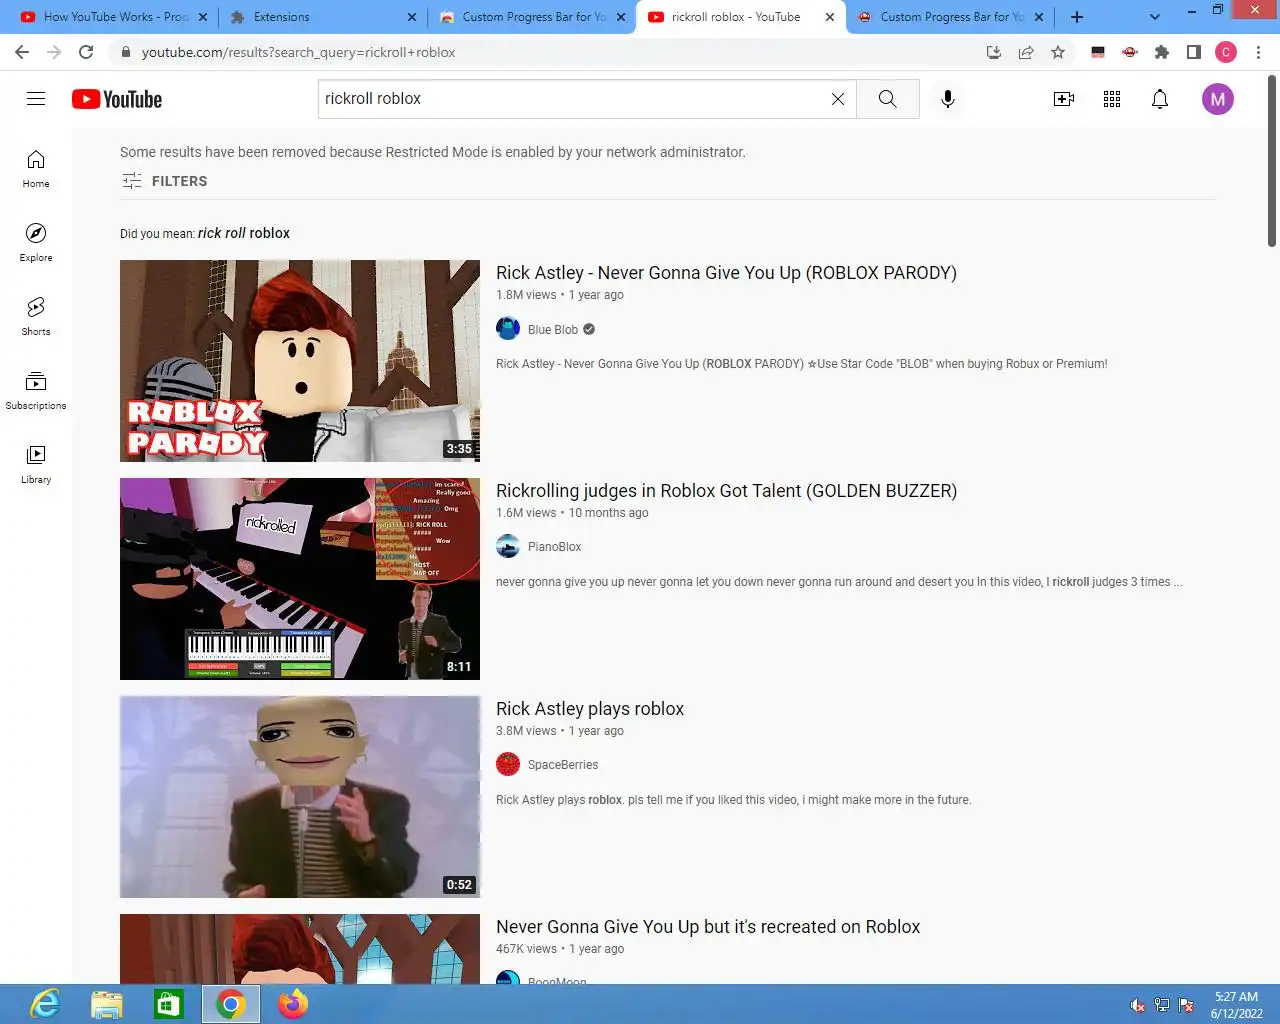Screen dimensions: 1280x1024
Task: Open the YouTube apps grid
Action: click(1112, 99)
